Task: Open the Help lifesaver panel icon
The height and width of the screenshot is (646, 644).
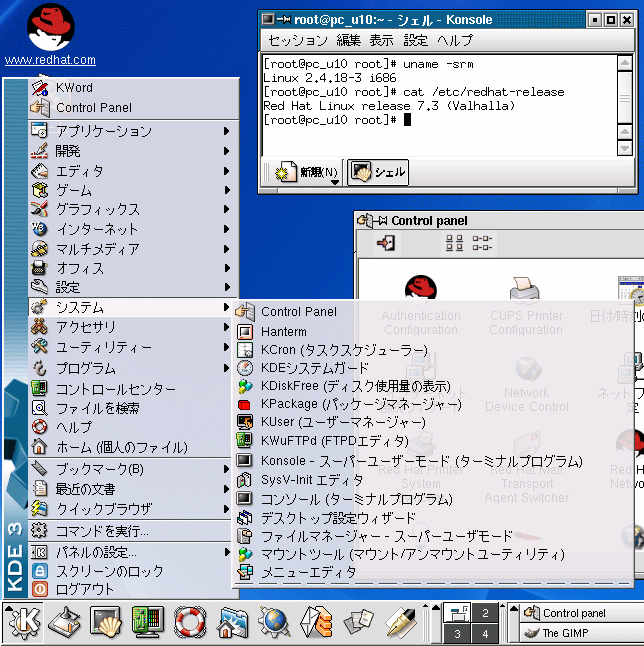Action: [x=190, y=621]
